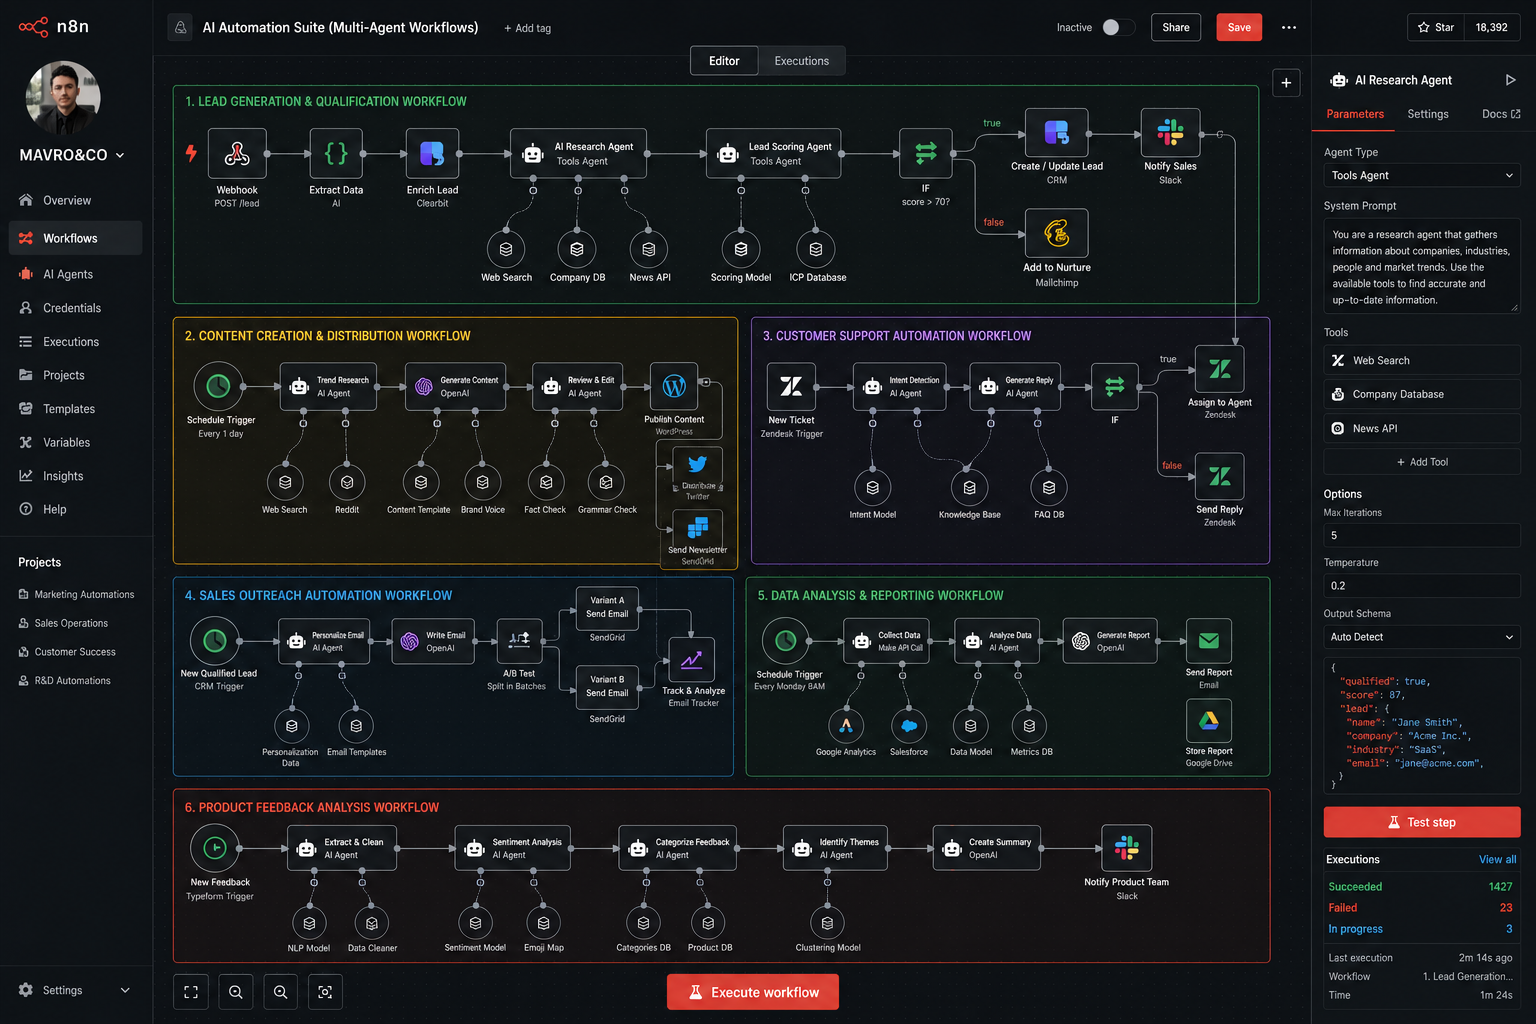Select the Web Search tool row
1536x1024 pixels.
pos(1422,360)
